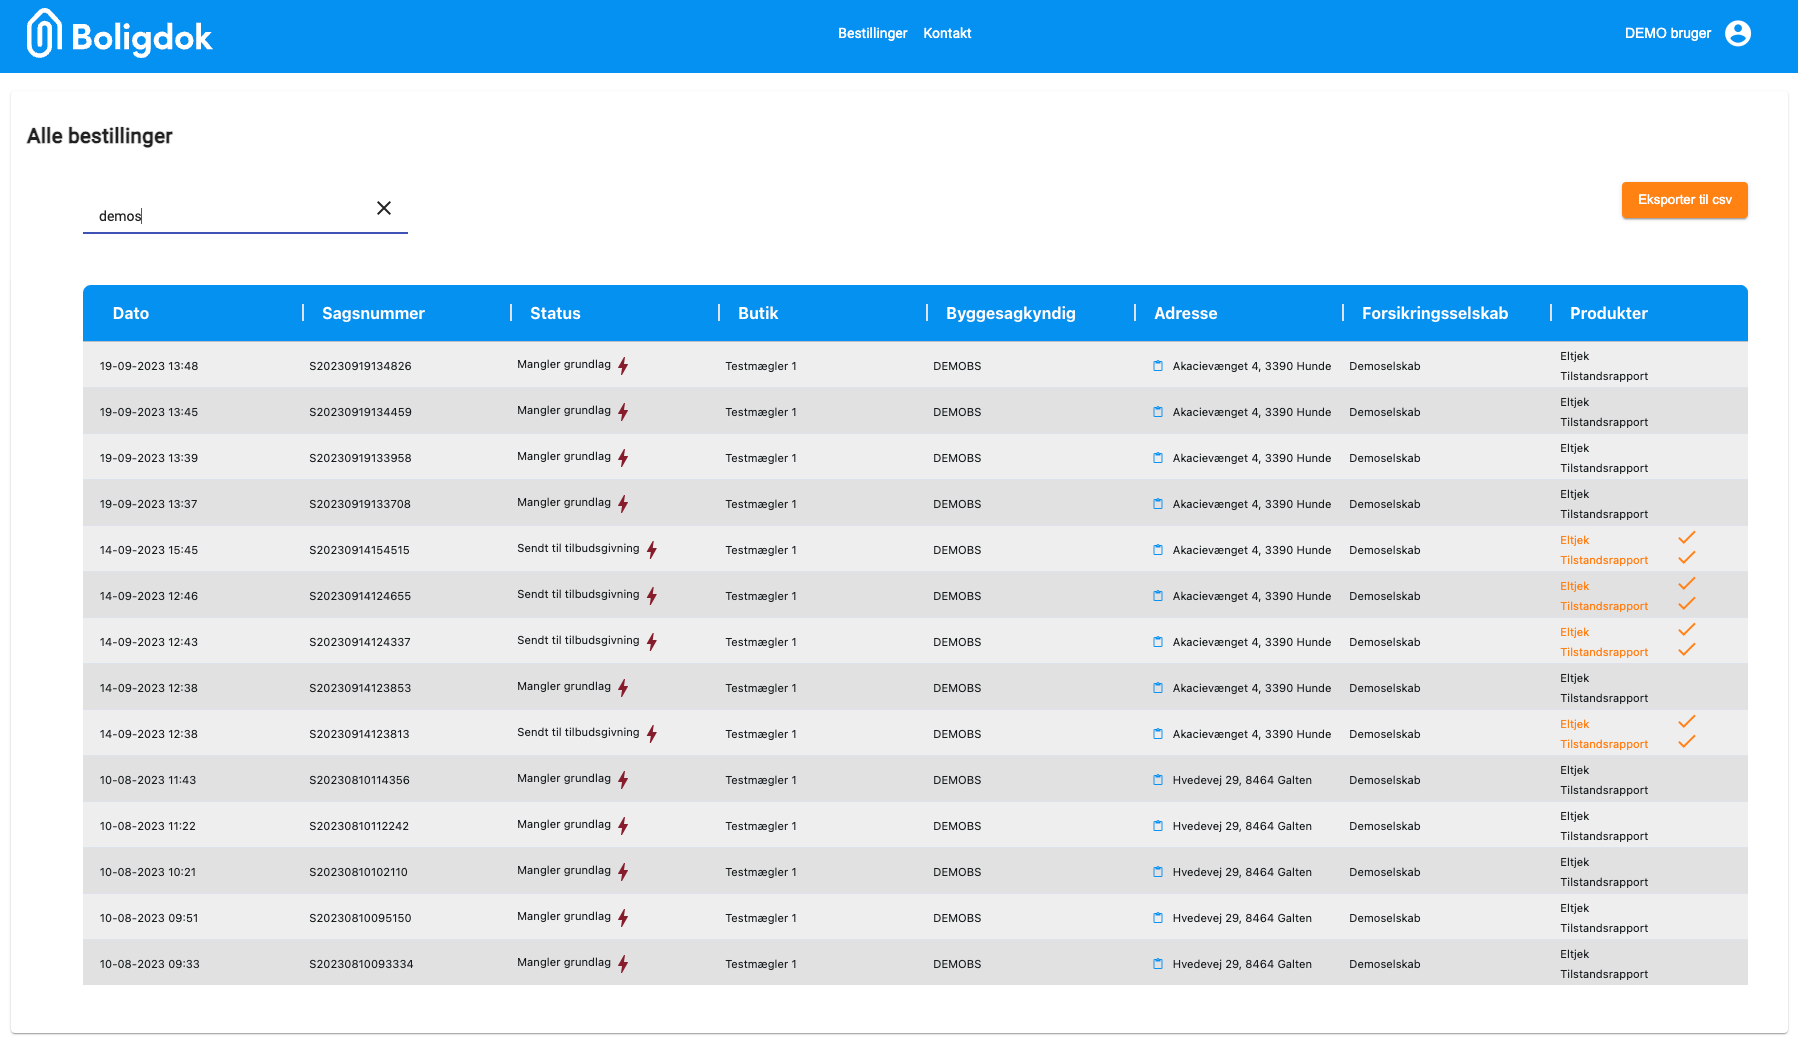Click the Produkter column header
This screenshot has height=1046, width=1798.
[x=1609, y=313]
